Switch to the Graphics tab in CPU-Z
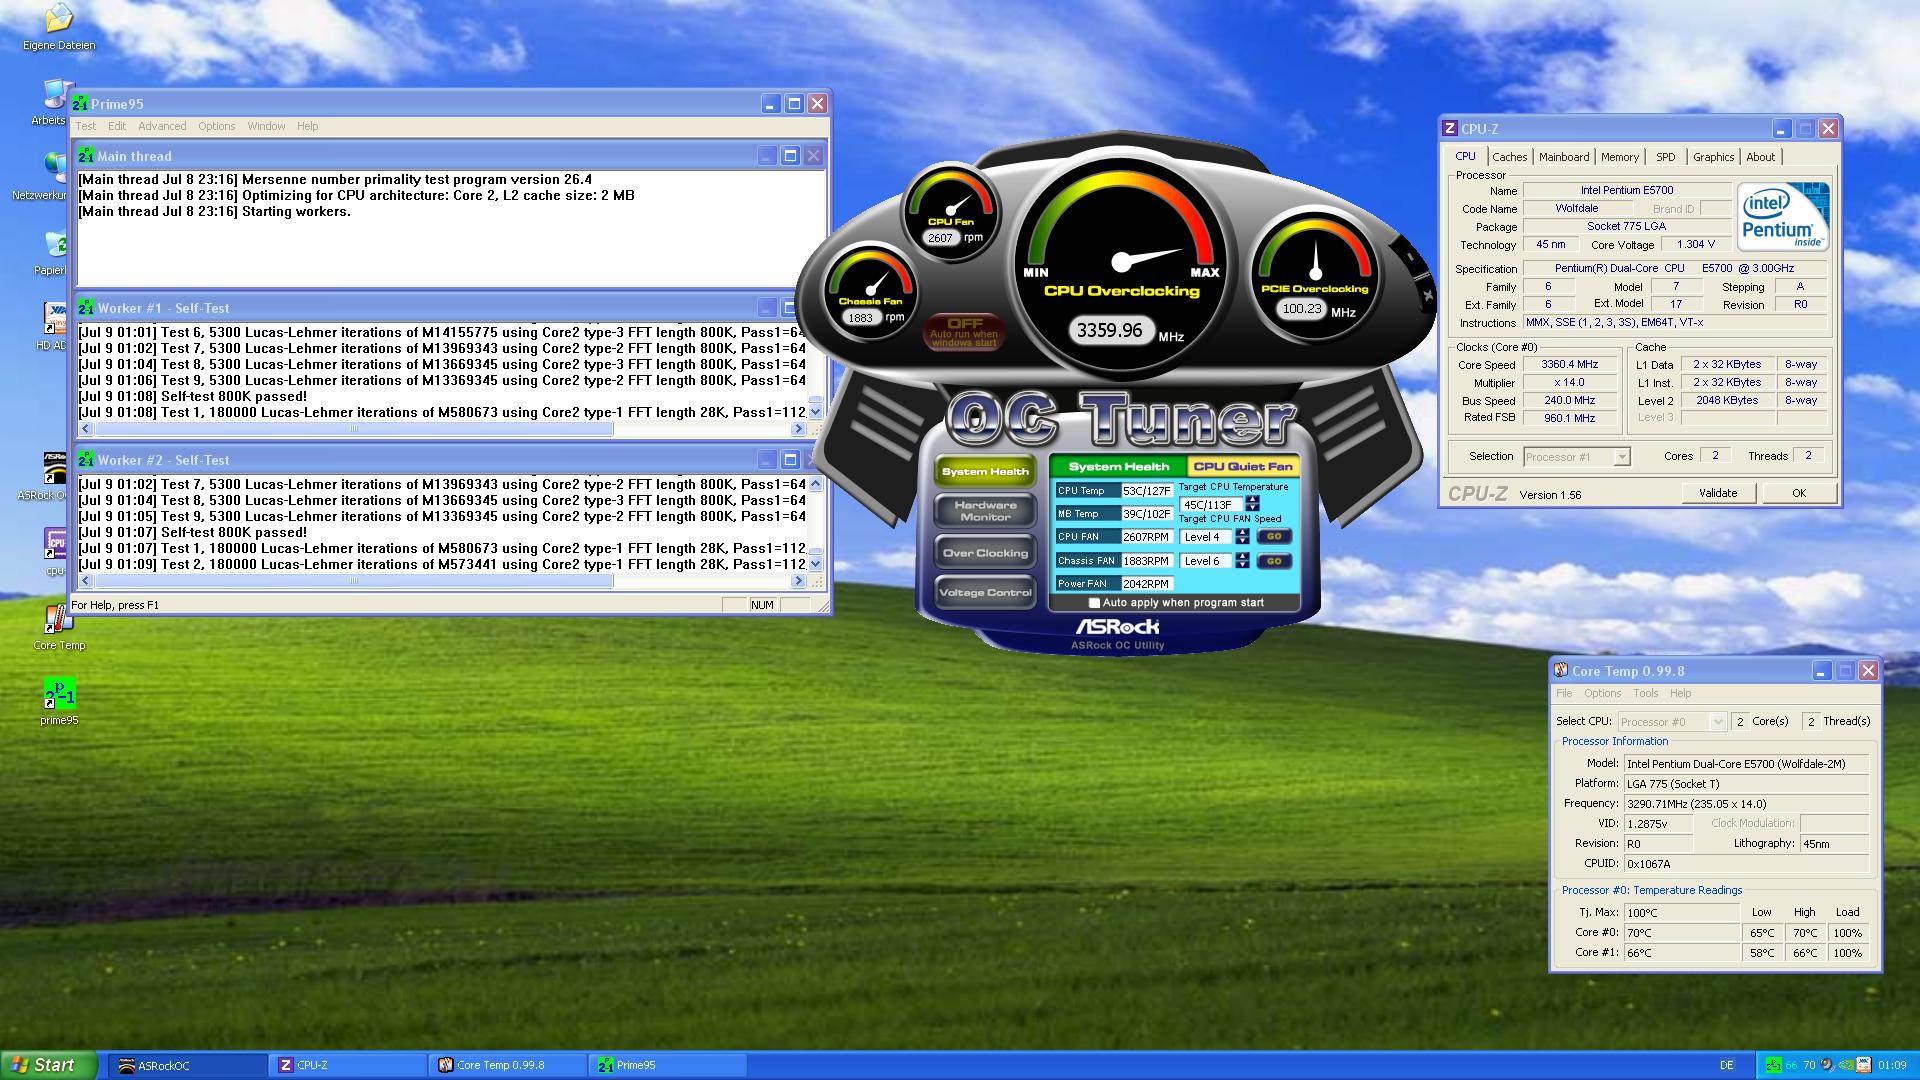Screen dimensions: 1920x1080 click(1713, 157)
